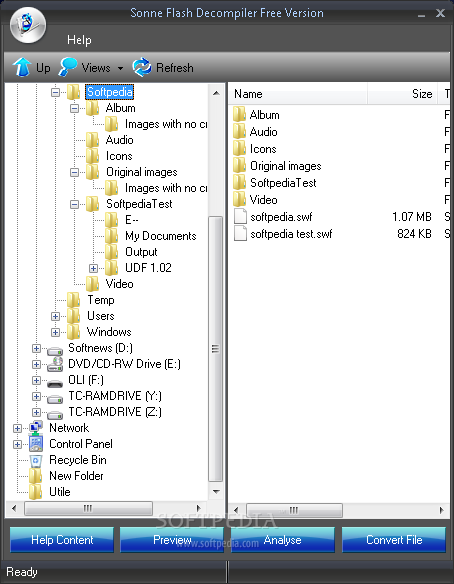
Task: Collapse the Album folder in tree
Action: [74, 108]
